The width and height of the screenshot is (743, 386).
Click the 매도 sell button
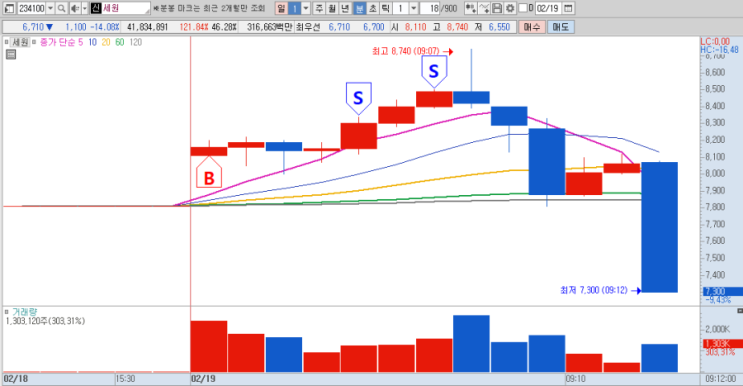click(561, 27)
